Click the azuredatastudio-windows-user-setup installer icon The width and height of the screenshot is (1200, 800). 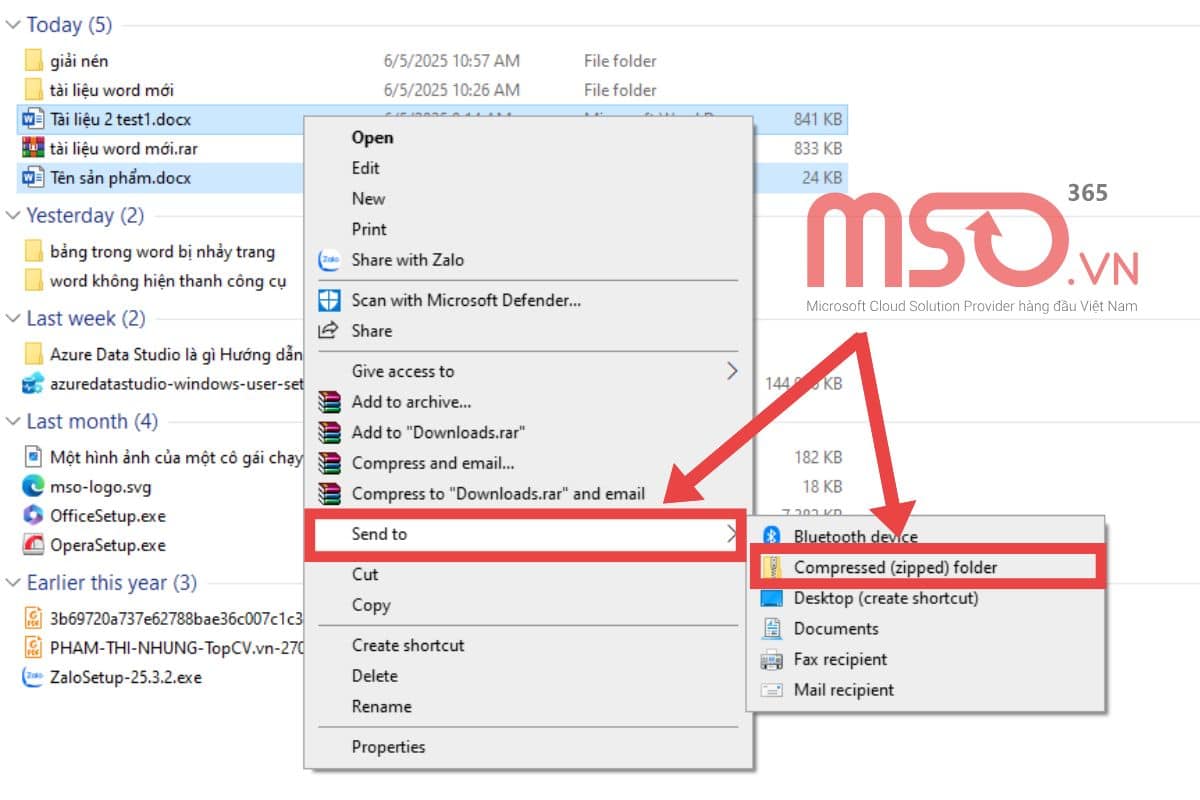[x=33, y=383]
